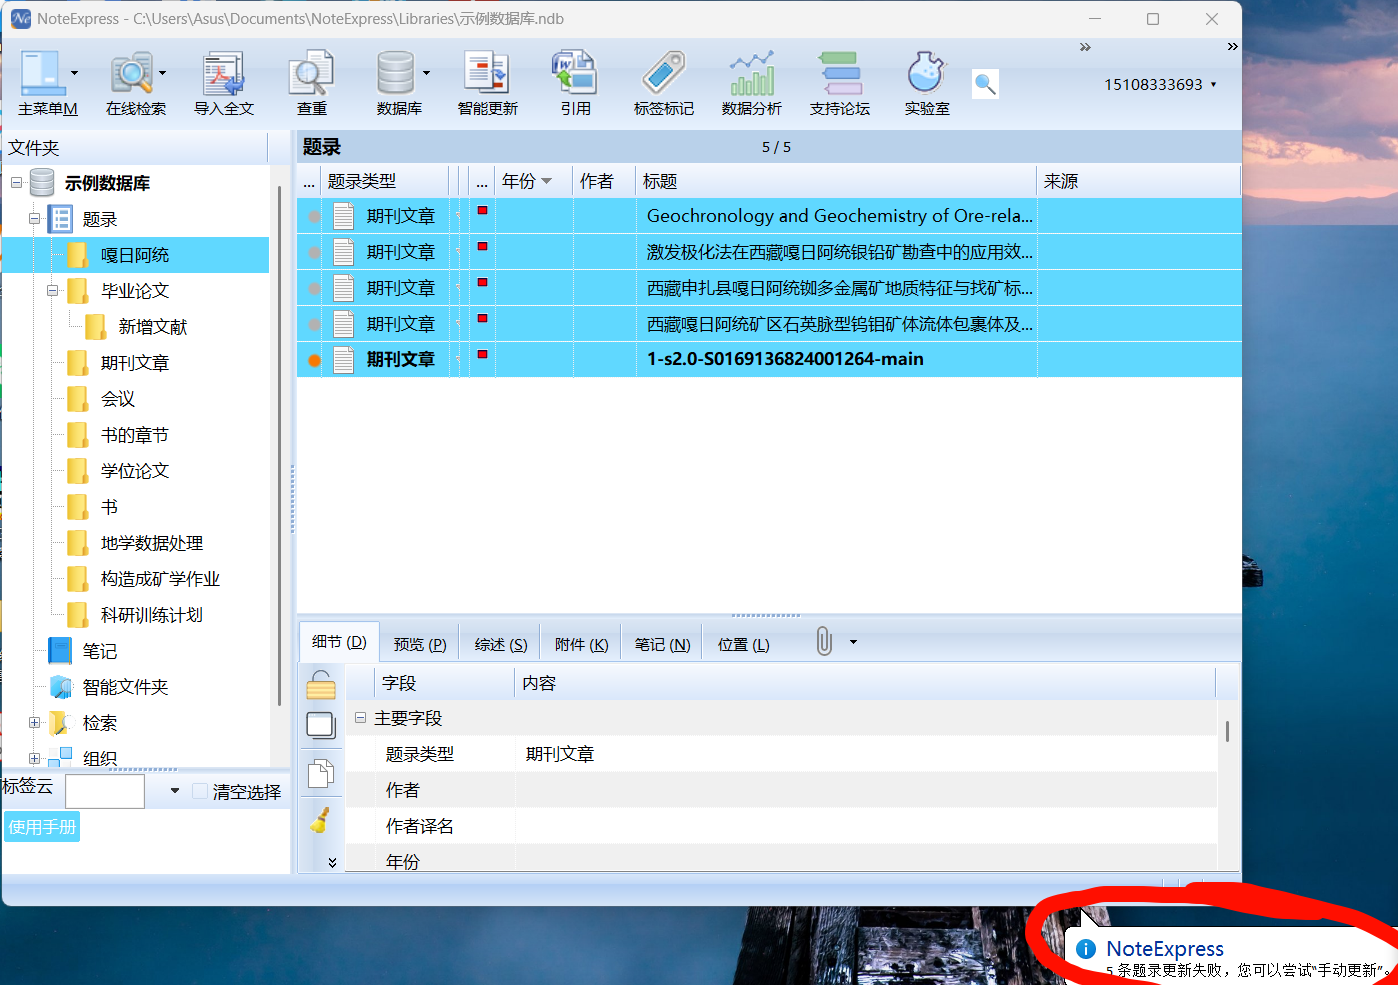Expand the 检索 node
The image size is (1398, 985).
click(34, 723)
